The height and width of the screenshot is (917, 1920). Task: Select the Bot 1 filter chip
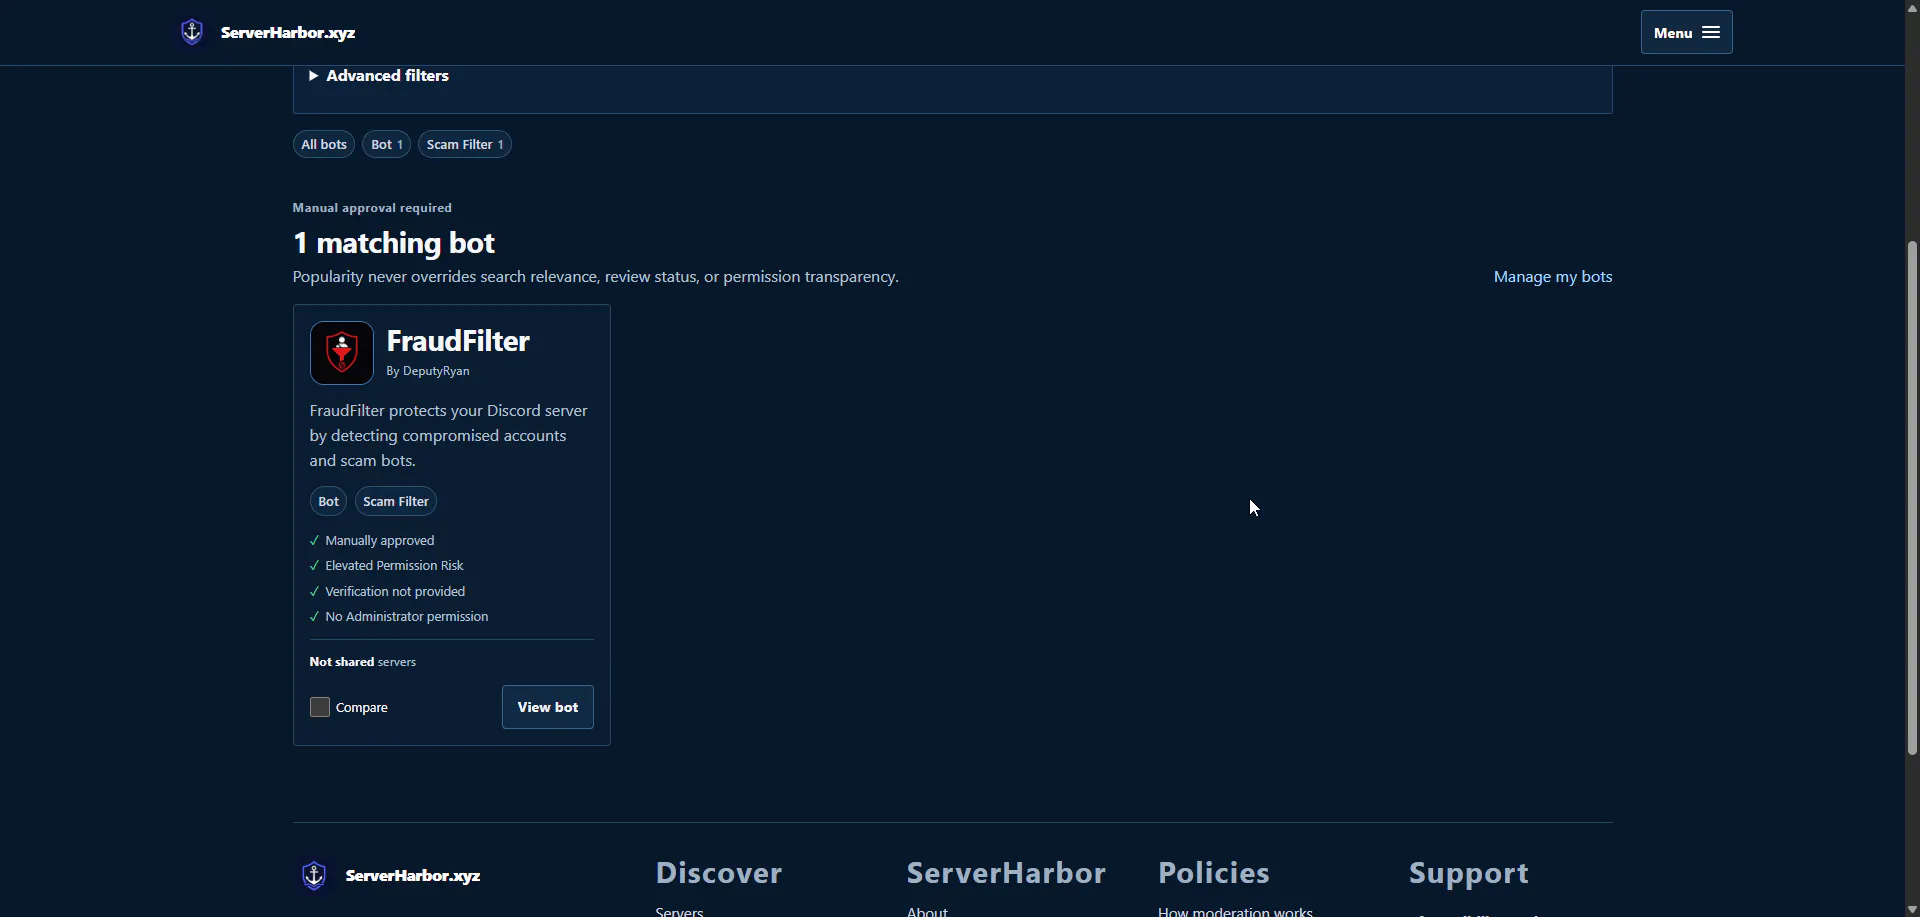coord(386,144)
